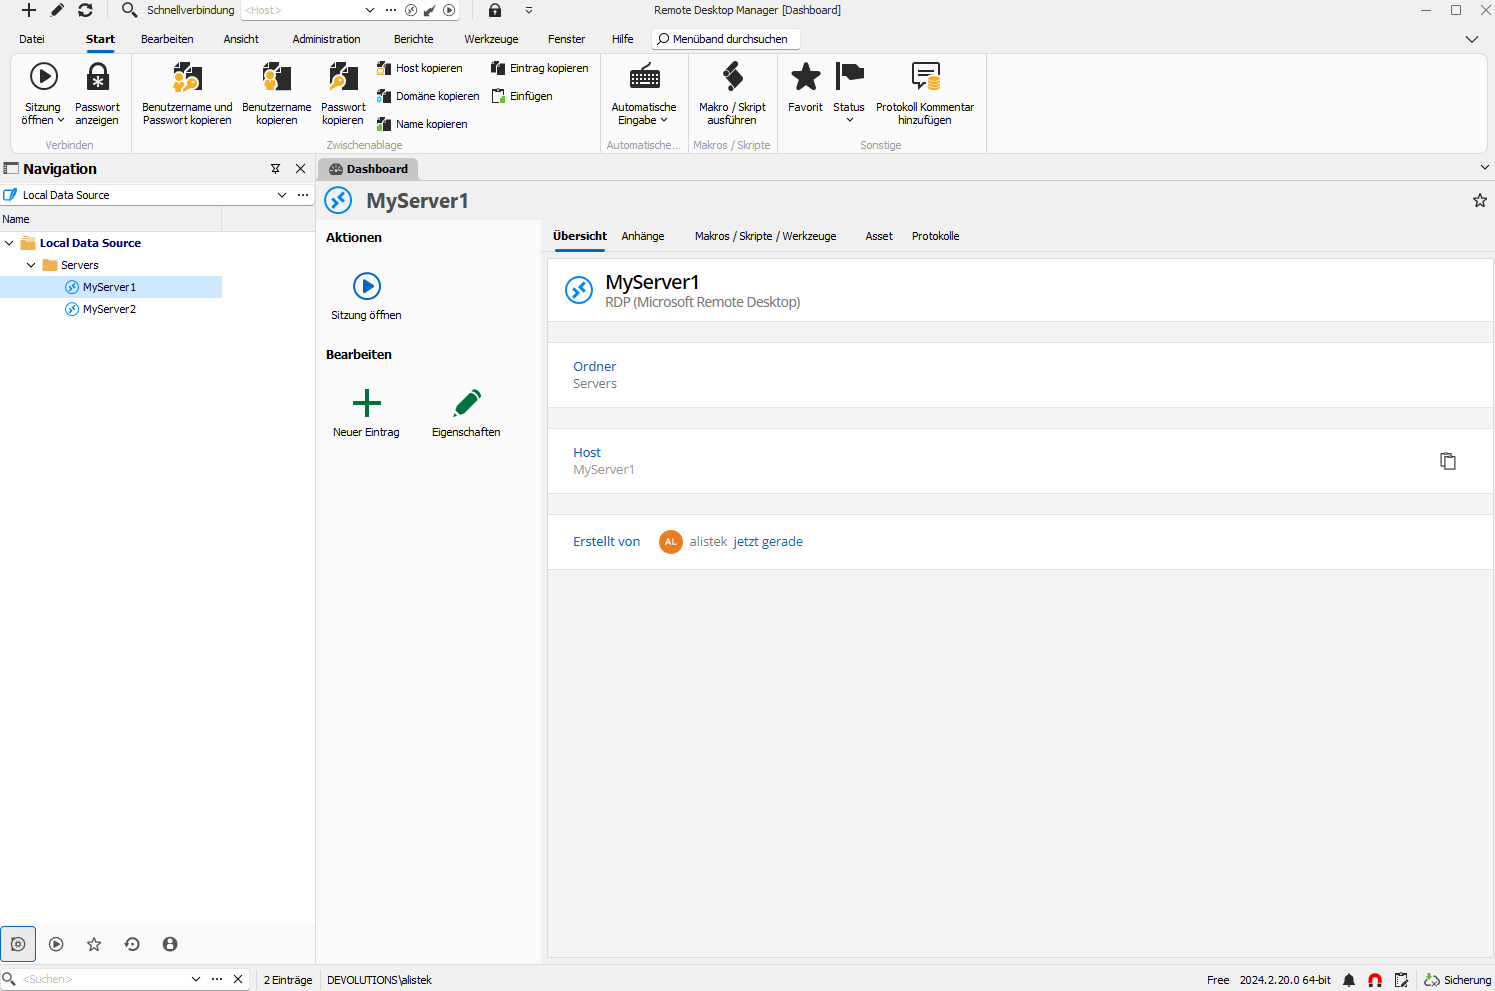This screenshot has height=991, width=1495.
Task: Toggle the favorite star for MyServer1 dashboard
Action: click(x=1480, y=201)
